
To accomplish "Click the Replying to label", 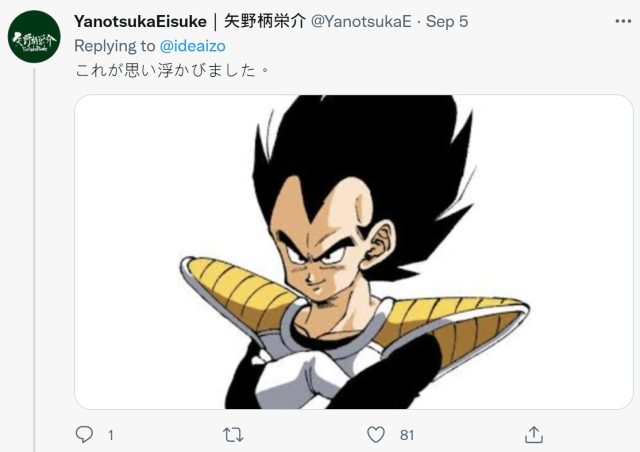I will [115, 46].
